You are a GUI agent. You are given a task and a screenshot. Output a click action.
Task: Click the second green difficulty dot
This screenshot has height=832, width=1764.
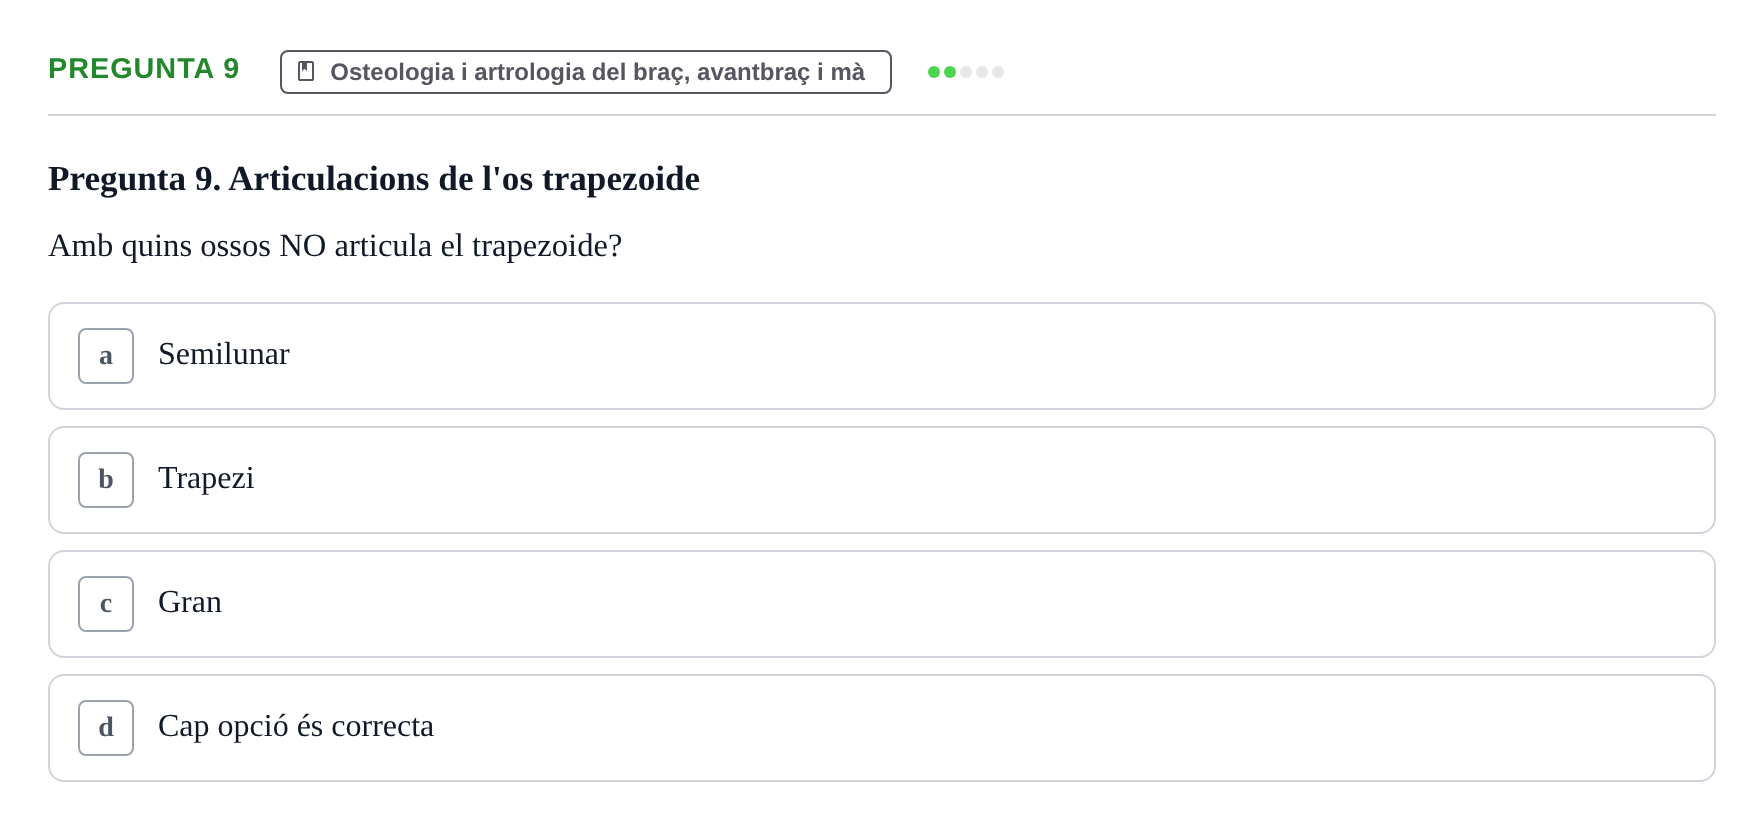click(x=950, y=72)
